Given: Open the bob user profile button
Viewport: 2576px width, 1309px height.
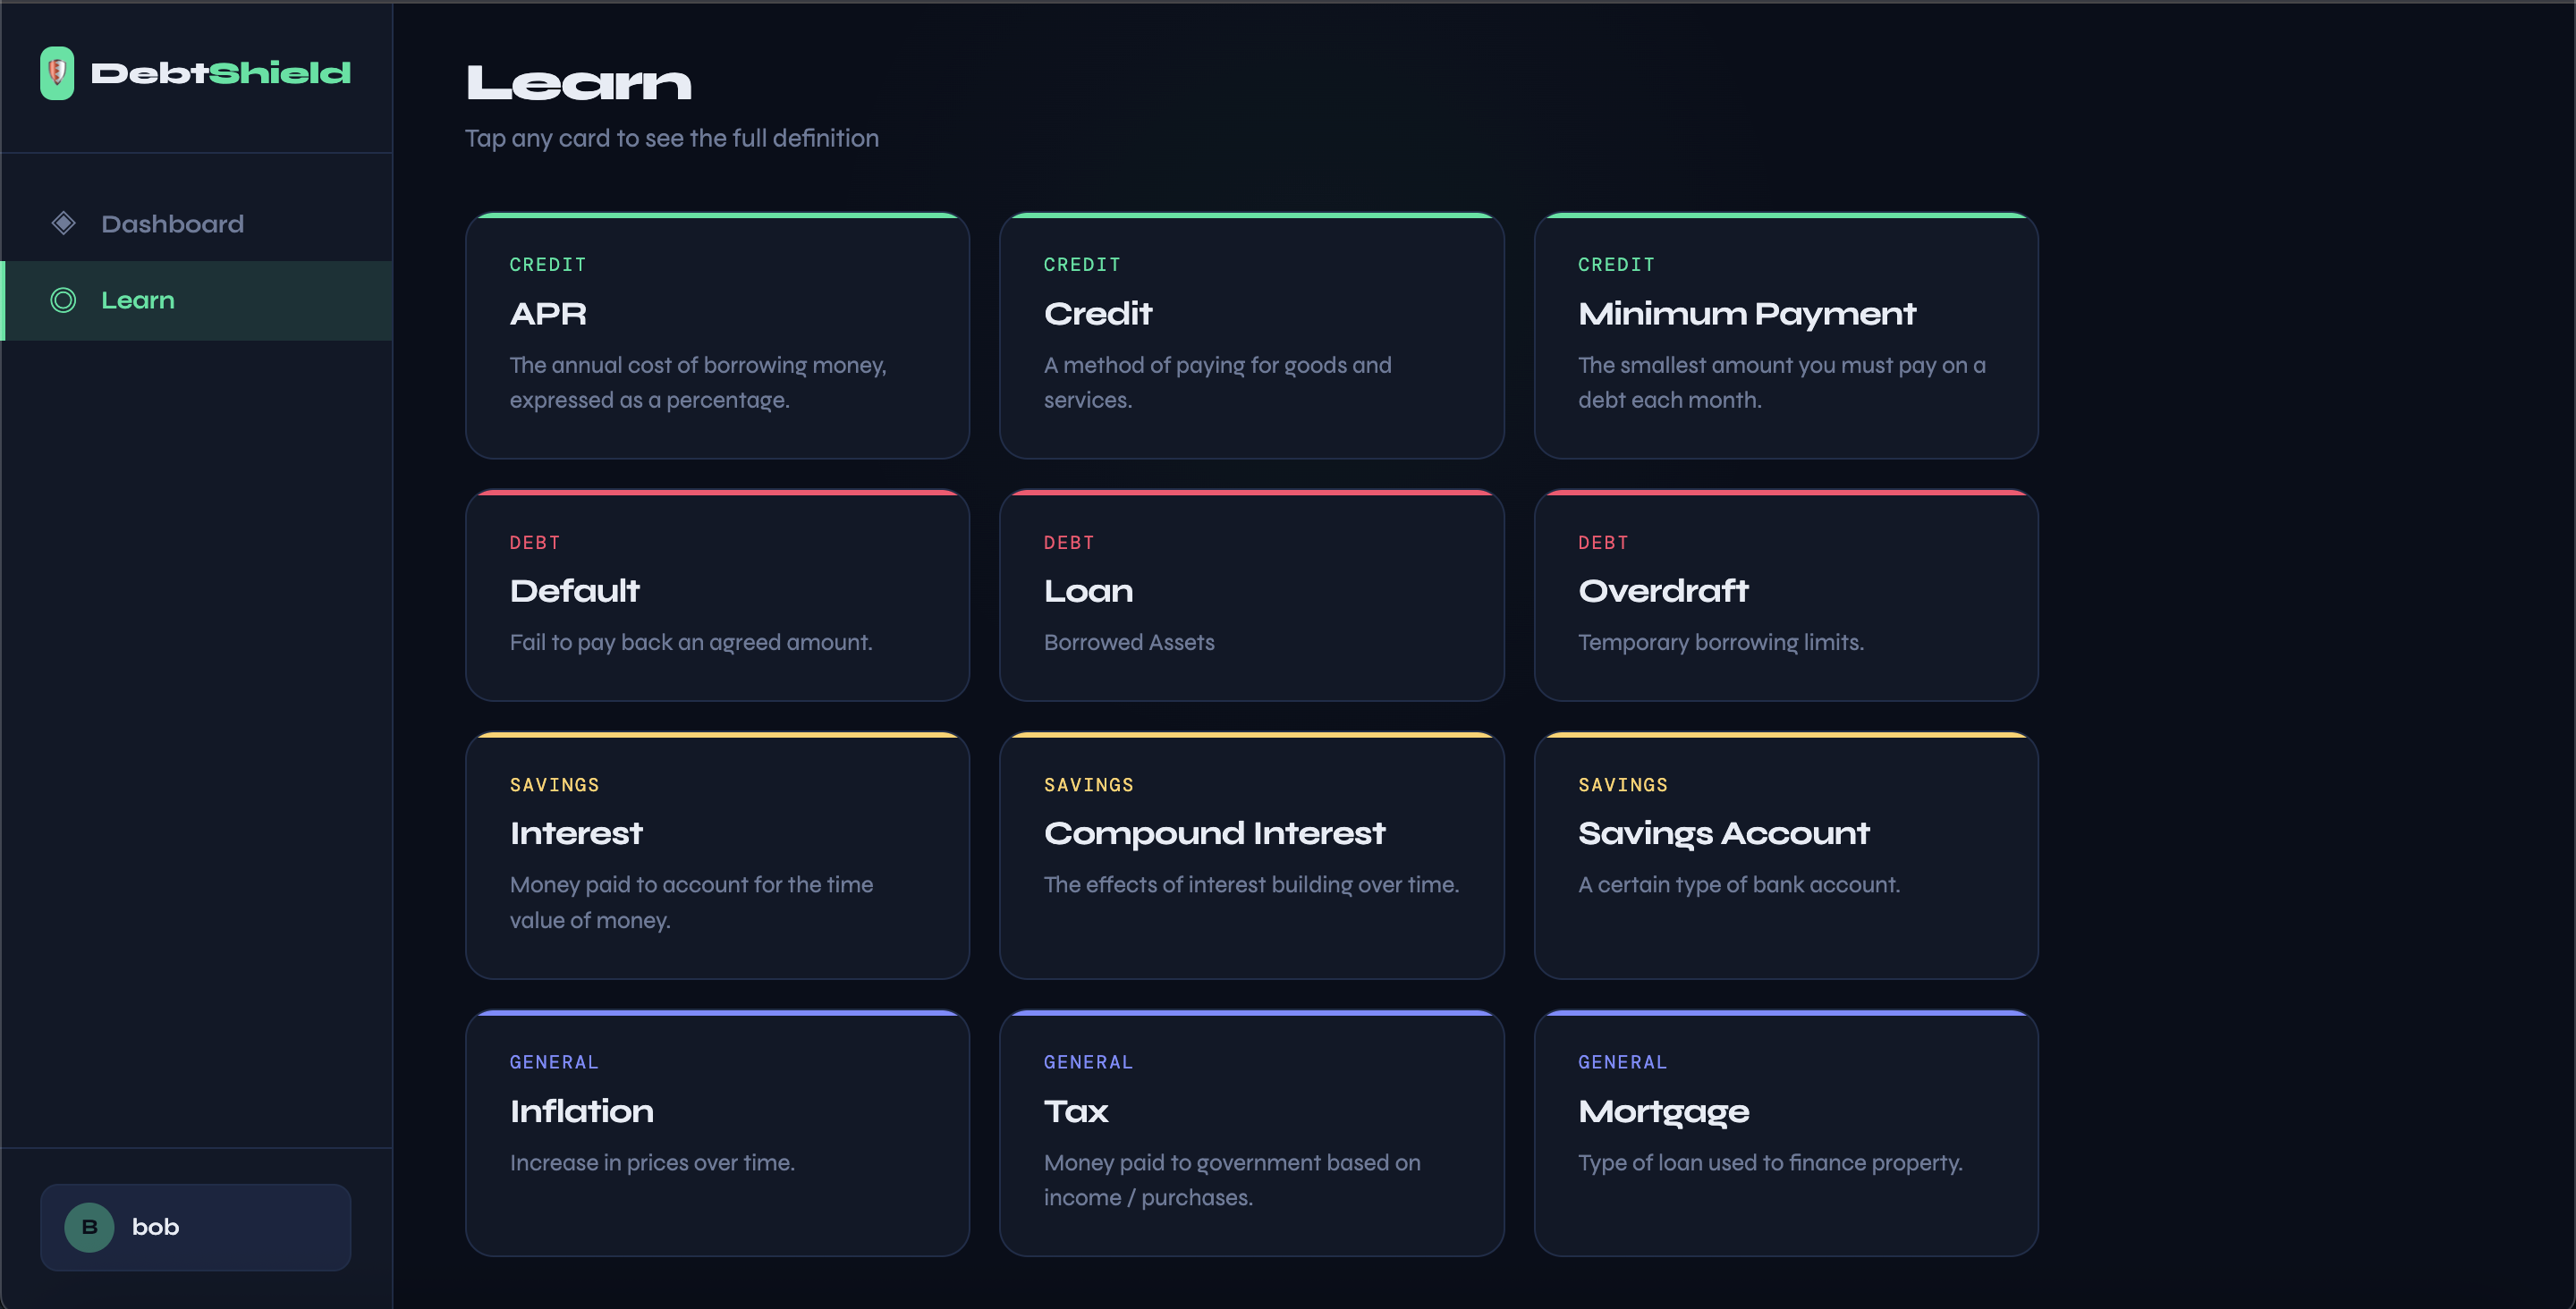Looking at the screenshot, I should (x=196, y=1227).
